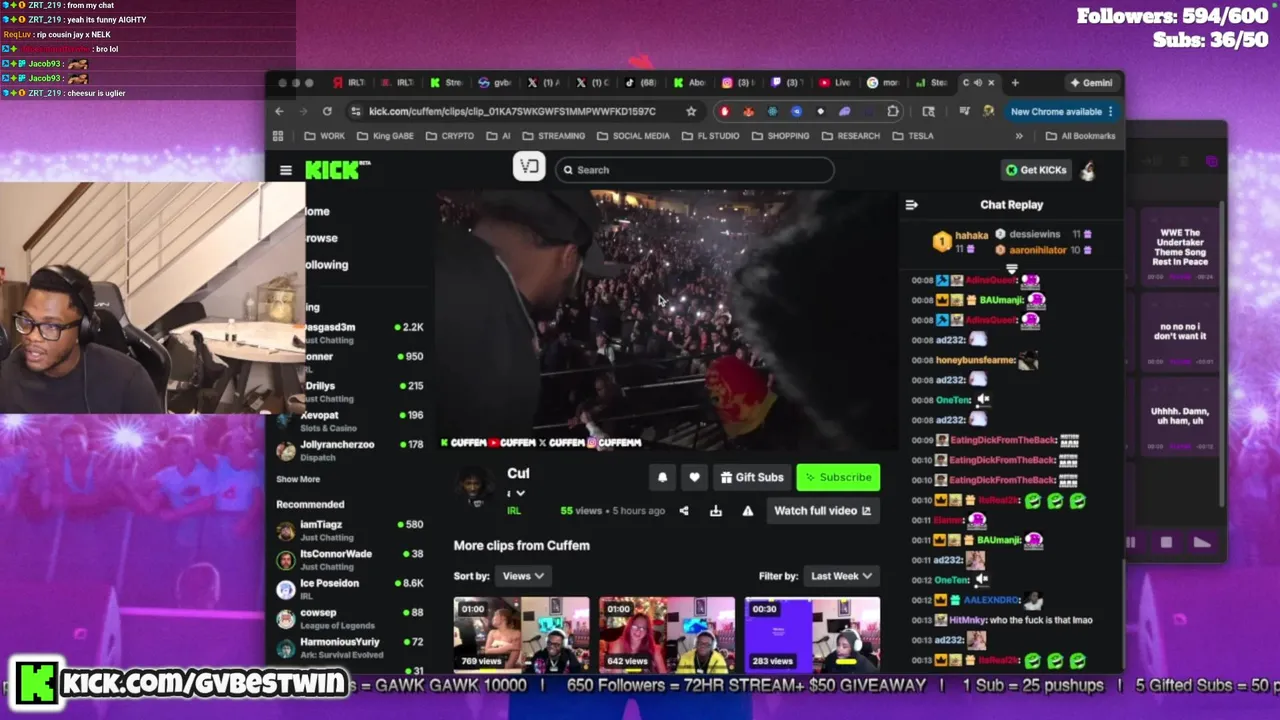Switch to the Instagram browser tab
This screenshot has height=720, width=1280.
point(737,83)
